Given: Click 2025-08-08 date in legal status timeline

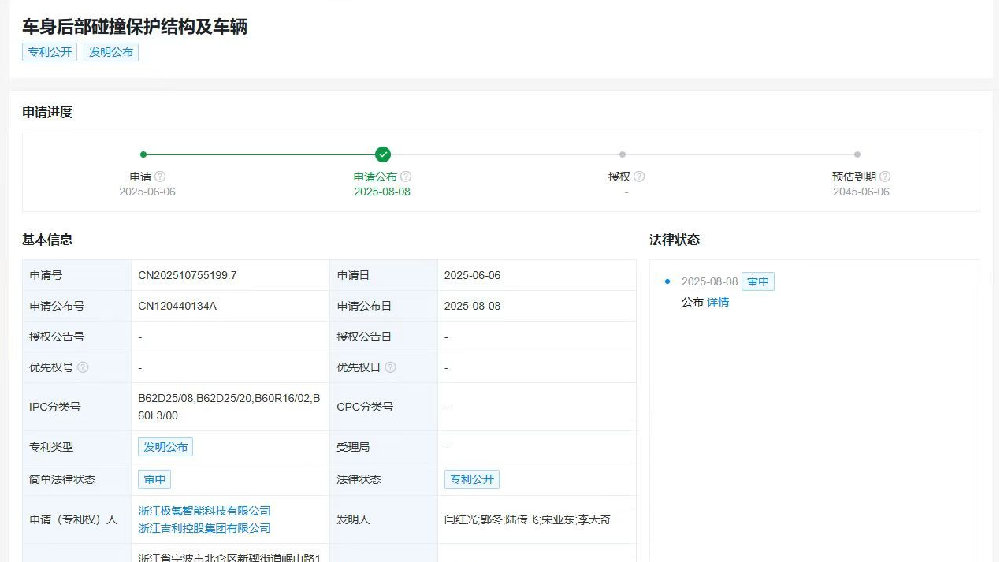Looking at the screenshot, I should point(709,281).
